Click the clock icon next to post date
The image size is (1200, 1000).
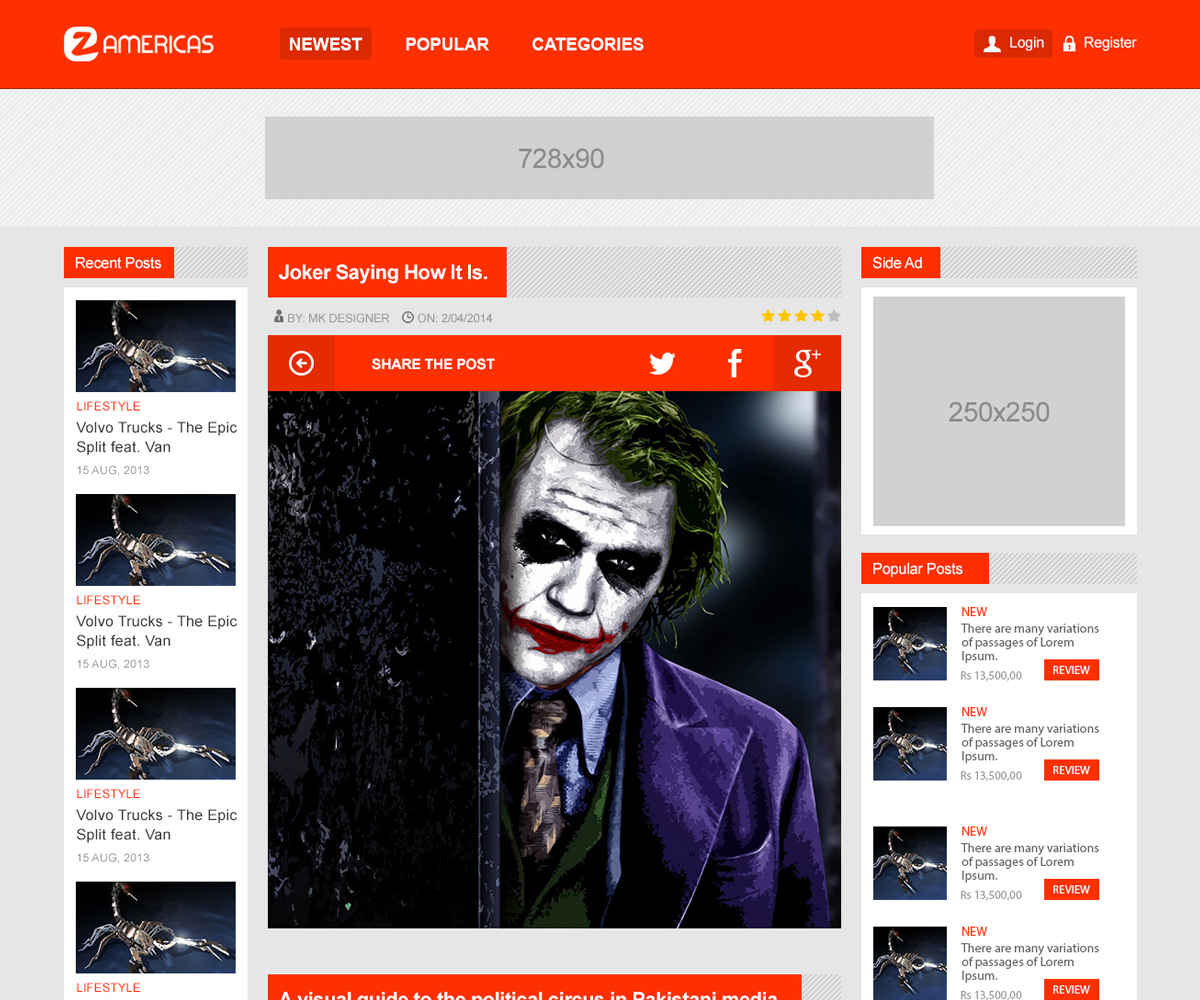click(x=408, y=317)
